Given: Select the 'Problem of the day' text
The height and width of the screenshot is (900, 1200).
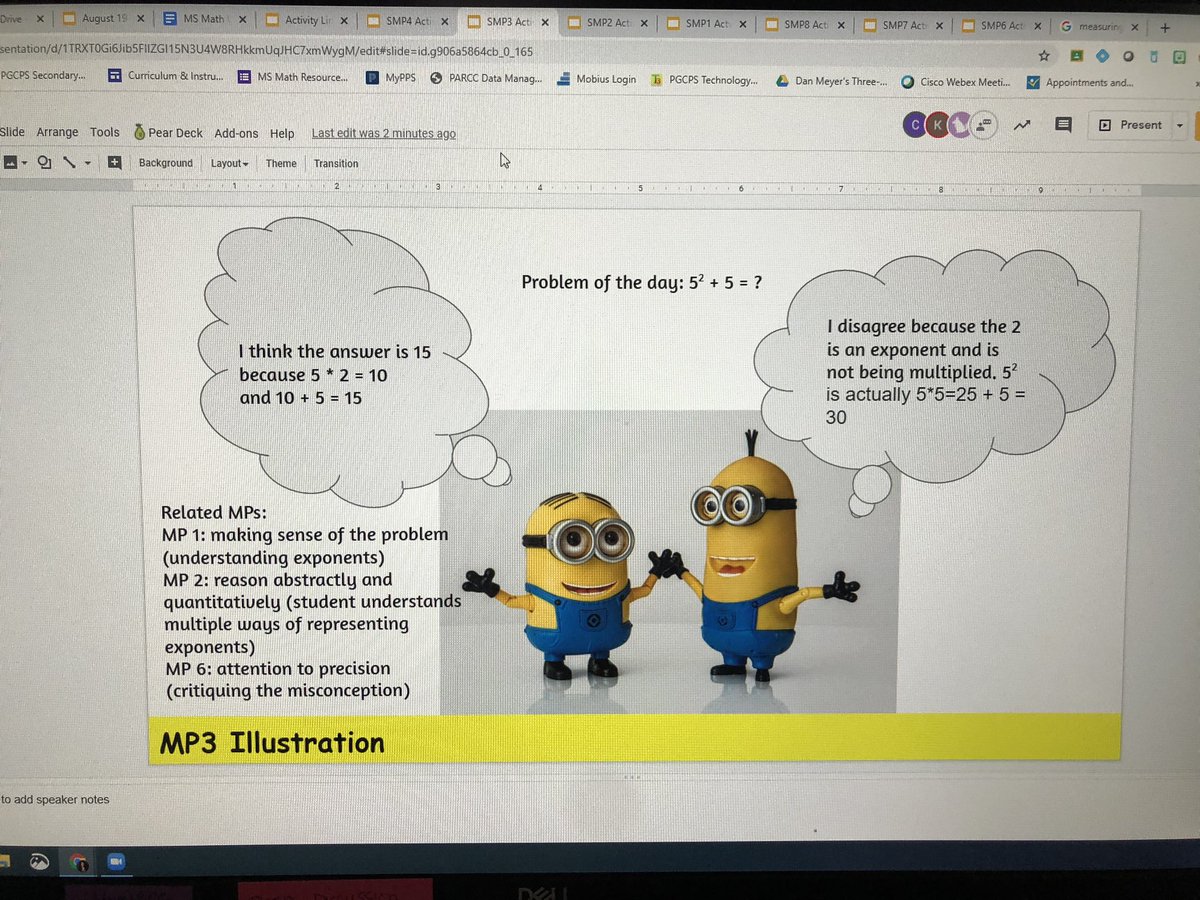Looking at the screenshot, I should point(643,282).
